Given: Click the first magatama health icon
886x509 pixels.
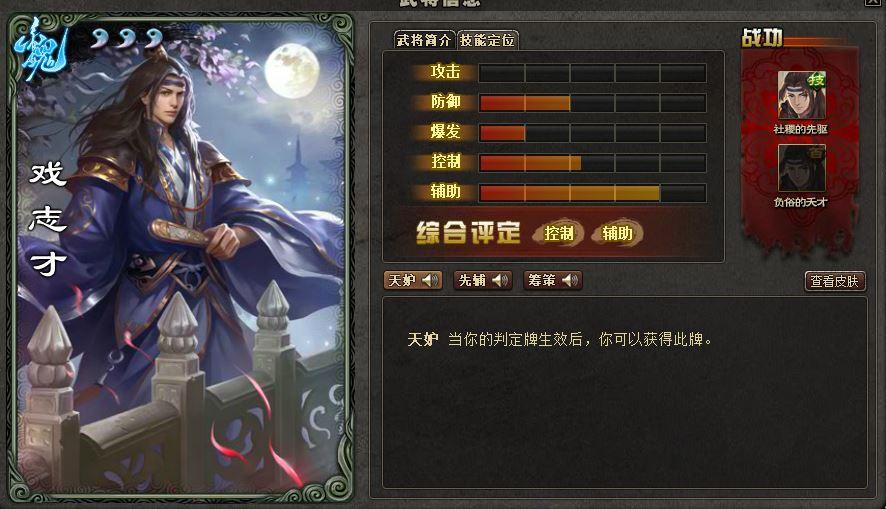Looking at the screenshot, I should [x=101, y=38].
